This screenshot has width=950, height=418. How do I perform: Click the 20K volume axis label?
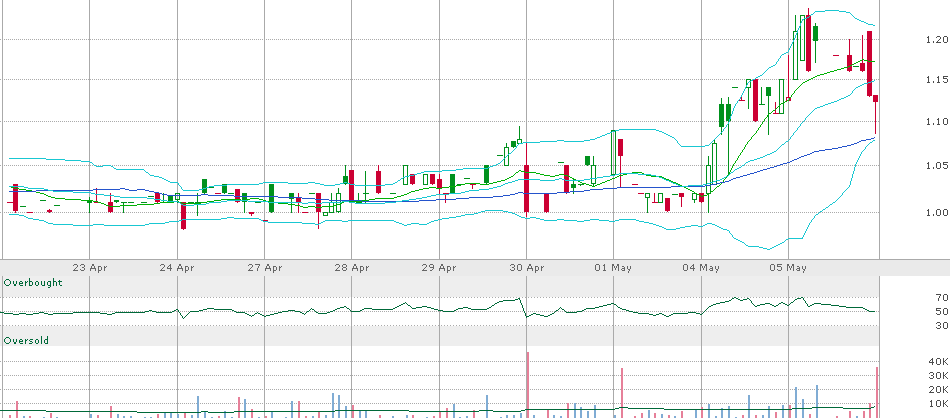tap(938, 390)
